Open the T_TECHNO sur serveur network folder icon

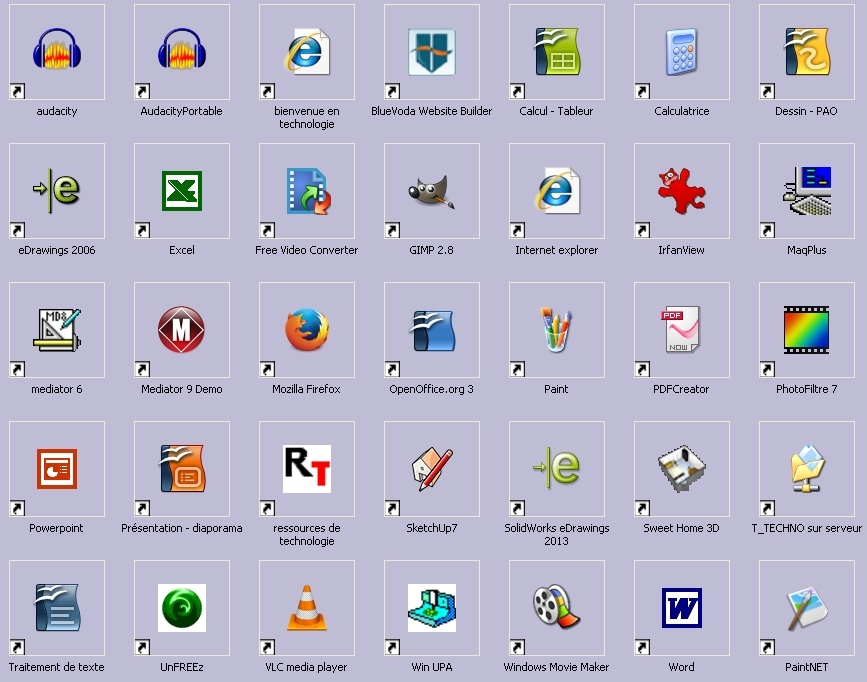[x=807, y=468]
